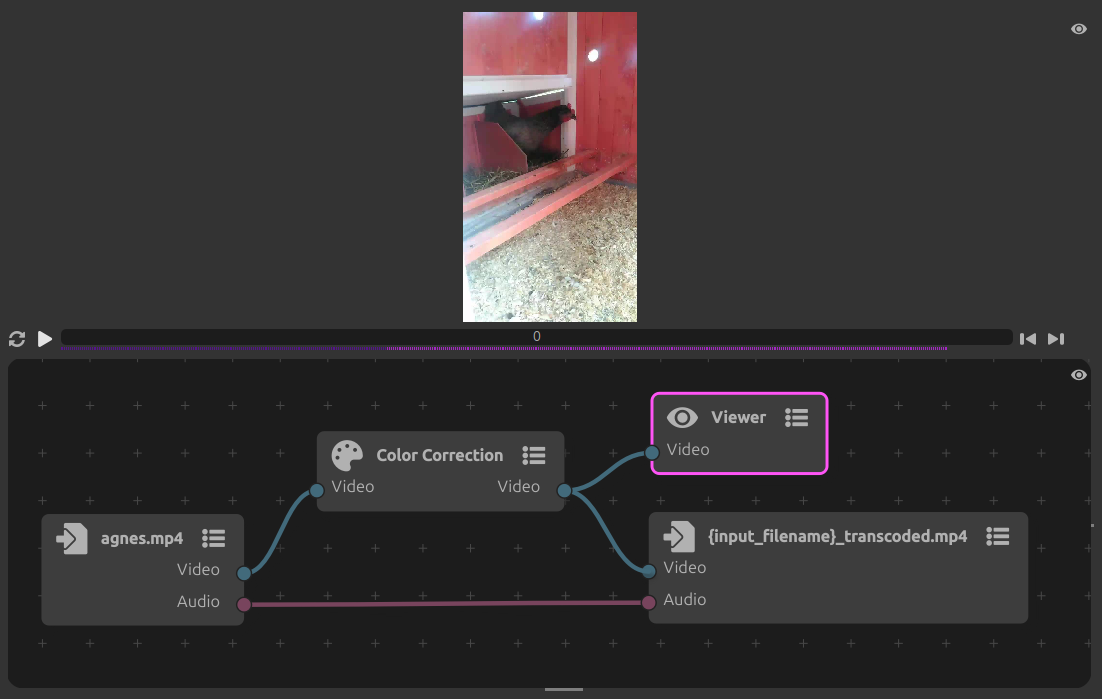Jump to last frame
This screenshot has height=699, width=1102.
pos(1055,339)
